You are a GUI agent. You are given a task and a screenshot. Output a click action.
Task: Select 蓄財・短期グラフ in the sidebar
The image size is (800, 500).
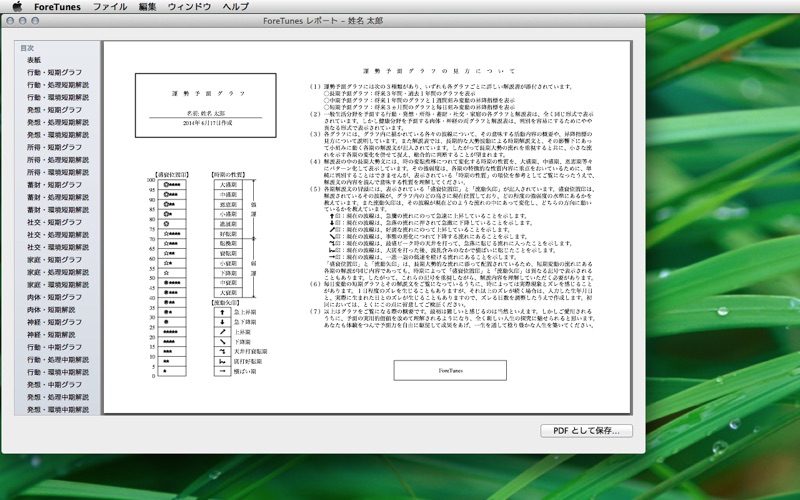click(x=55, y=185)
